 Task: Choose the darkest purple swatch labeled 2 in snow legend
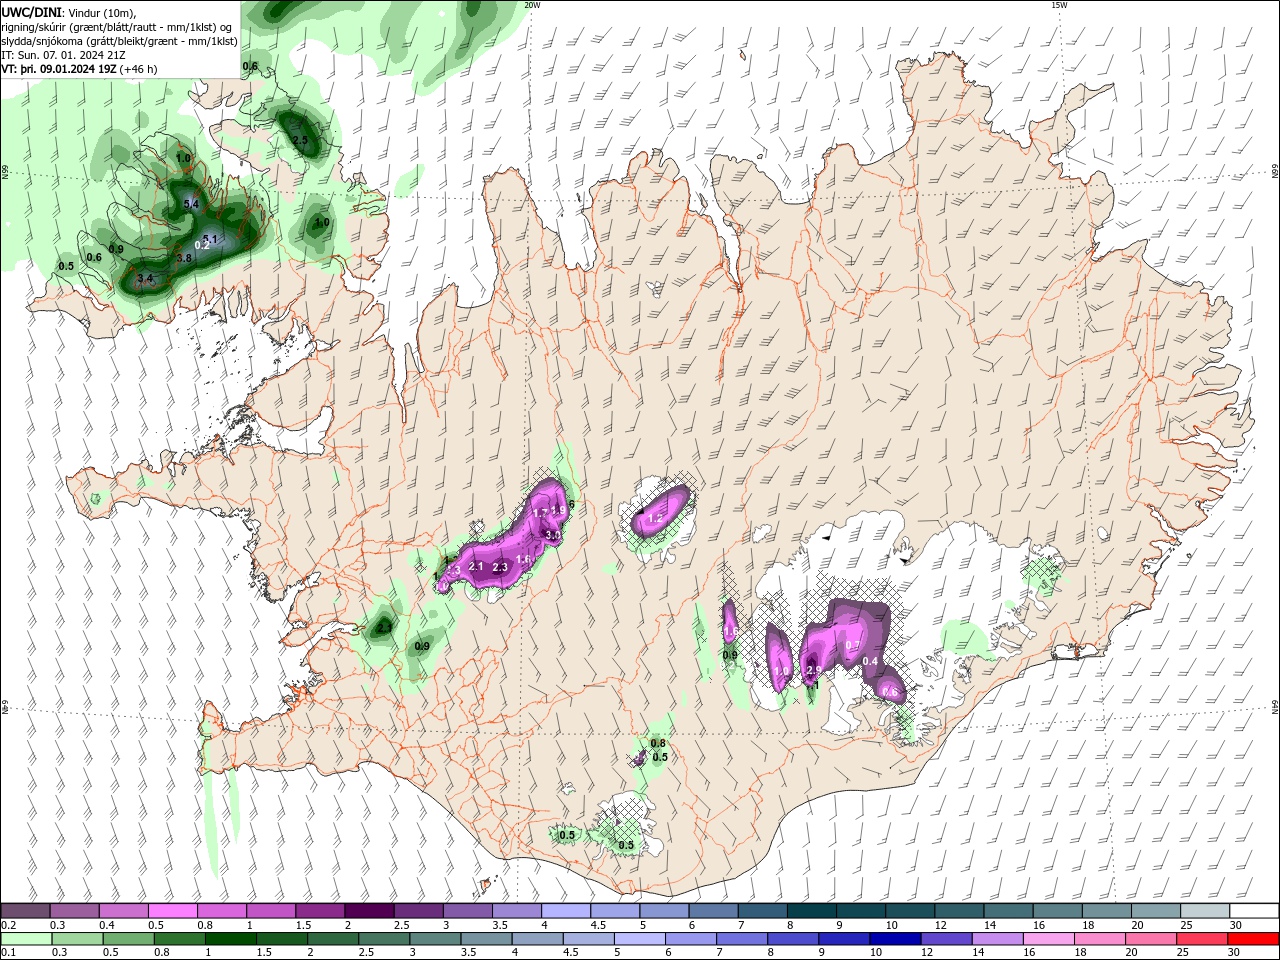[x=369, y=911]
